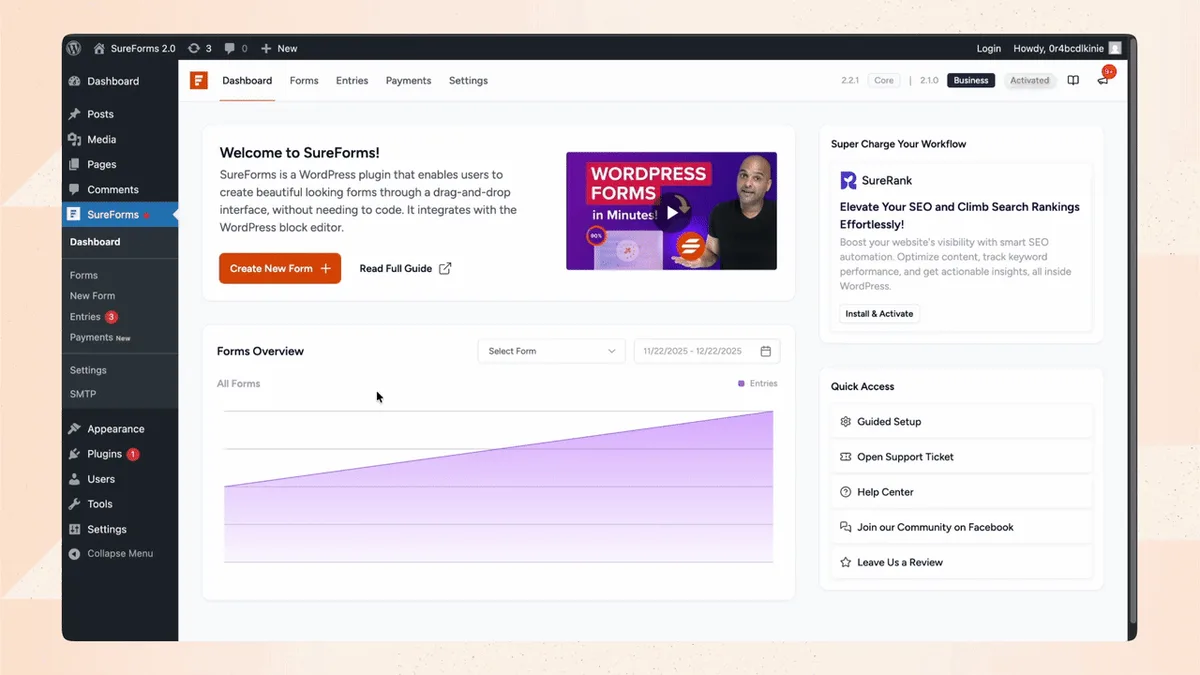1200x675 pixels.
Task: Click the Posts pin icon
Action: click(x=74, y=114)
